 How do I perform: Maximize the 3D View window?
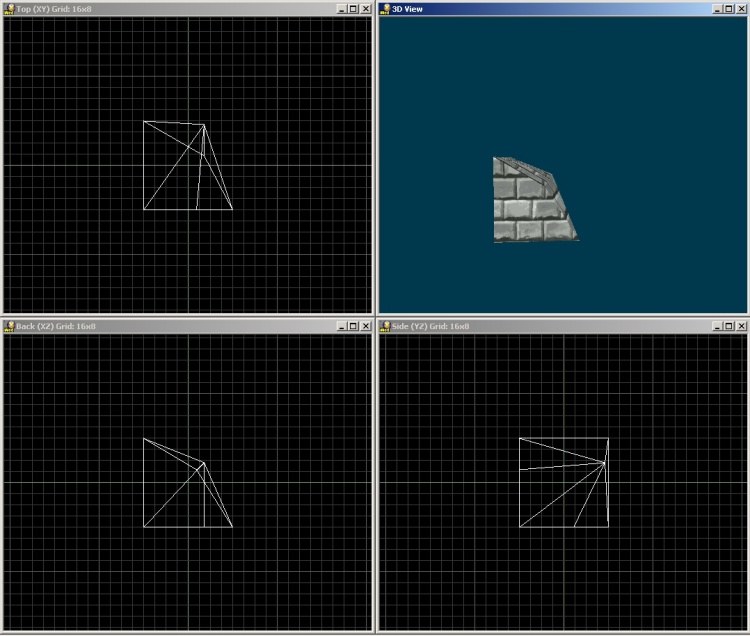pyautogui.click(x=728, y=8)
